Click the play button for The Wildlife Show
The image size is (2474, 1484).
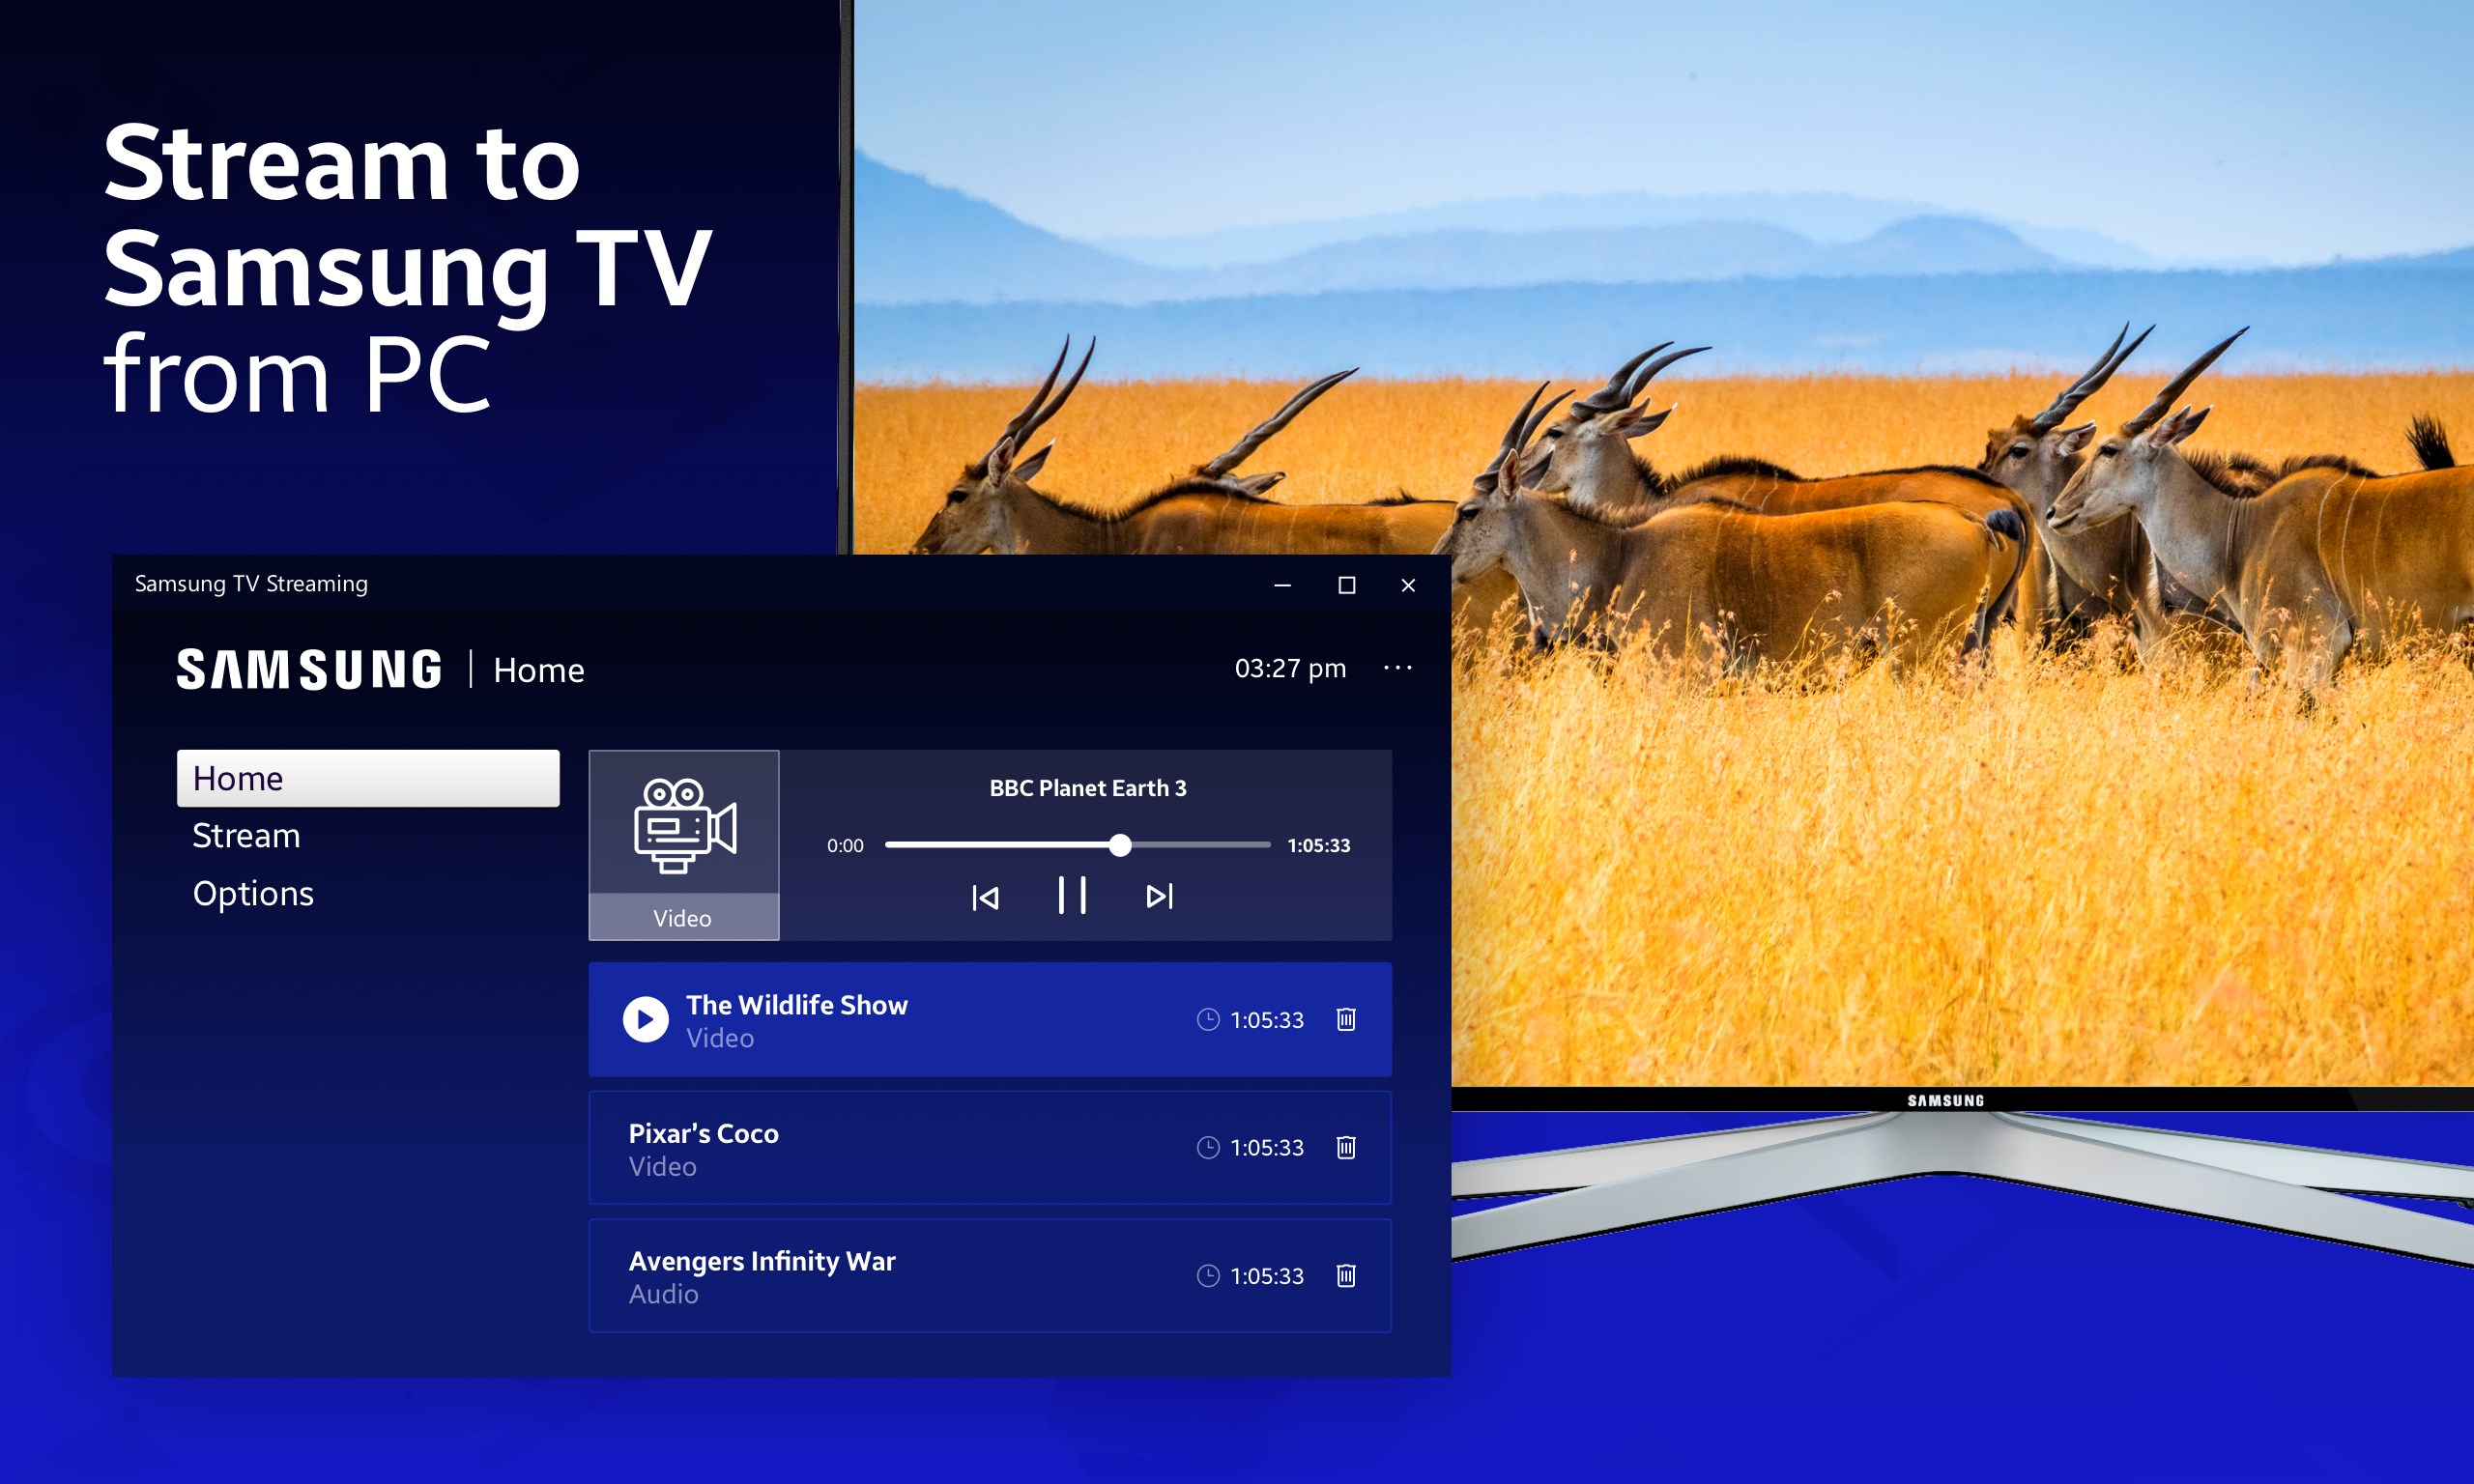[642, 1021]
